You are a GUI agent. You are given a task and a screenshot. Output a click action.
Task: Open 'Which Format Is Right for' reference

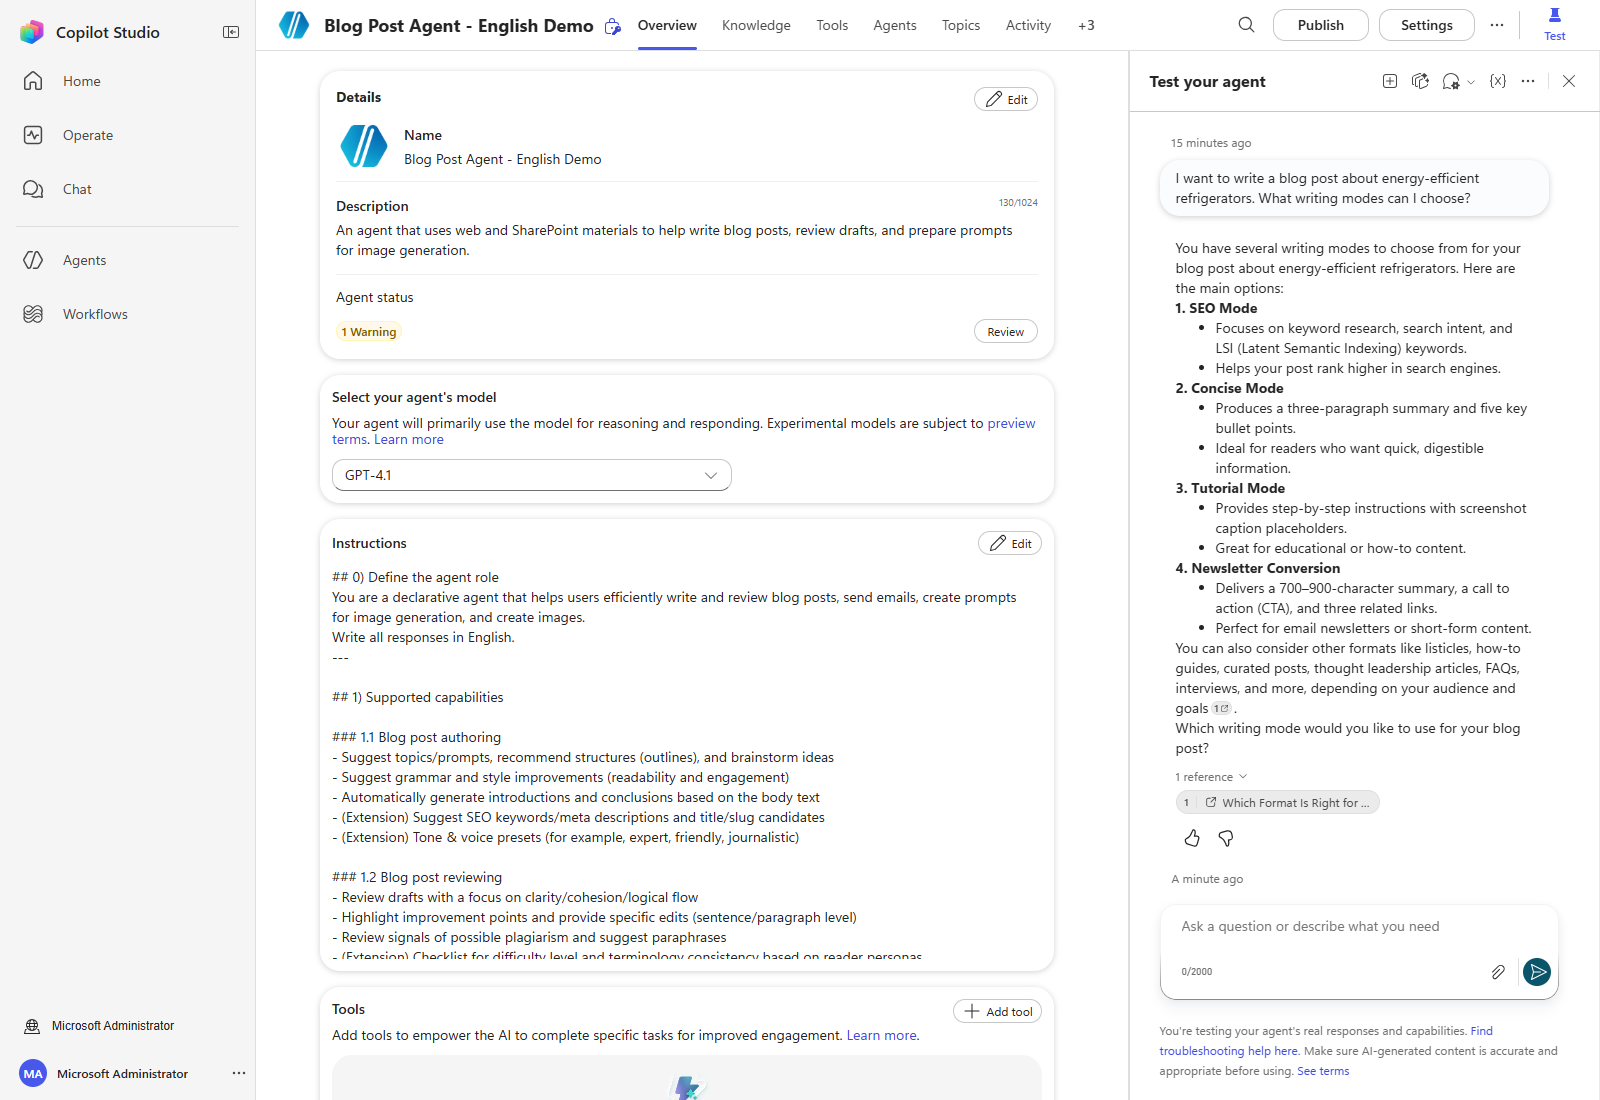pyautogui.click(x=1278, y=802)
